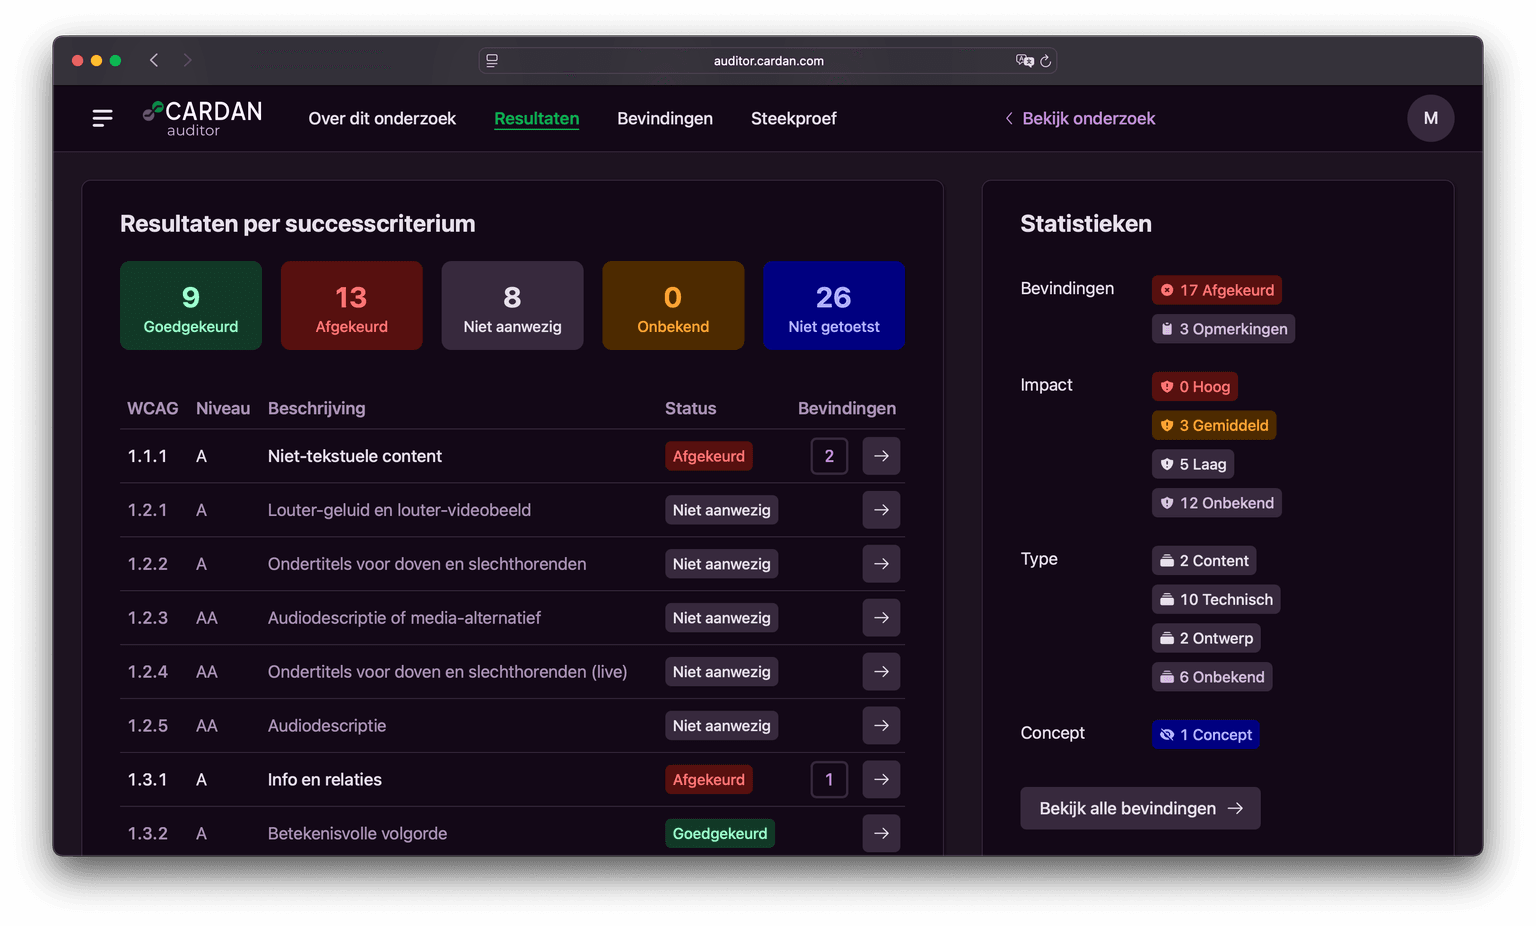Click the WCAG number 1.2.5

click(148, 726)
